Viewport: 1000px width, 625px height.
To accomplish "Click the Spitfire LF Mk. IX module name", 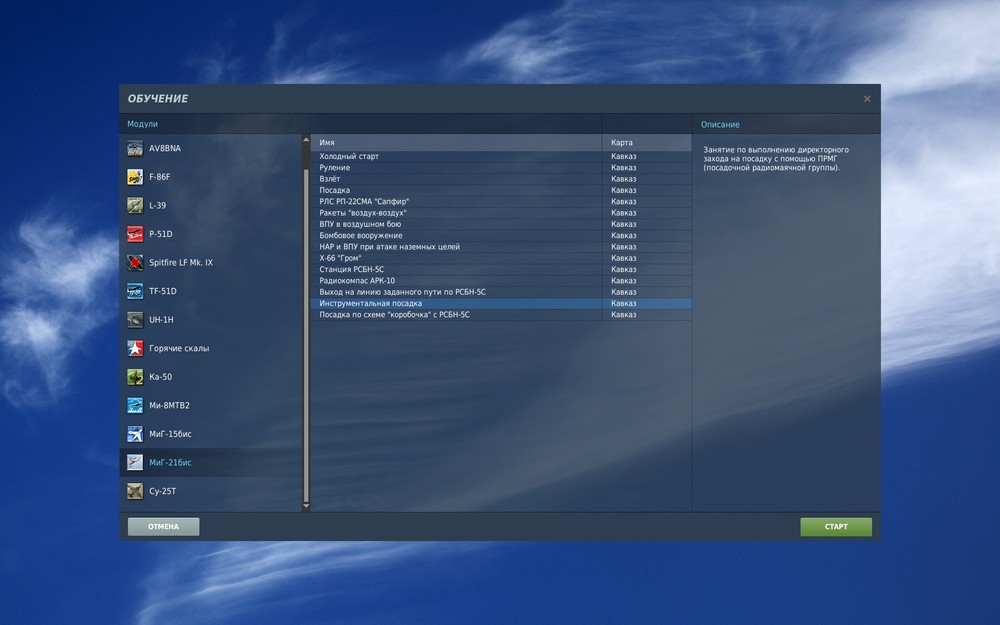I will 181,263.
